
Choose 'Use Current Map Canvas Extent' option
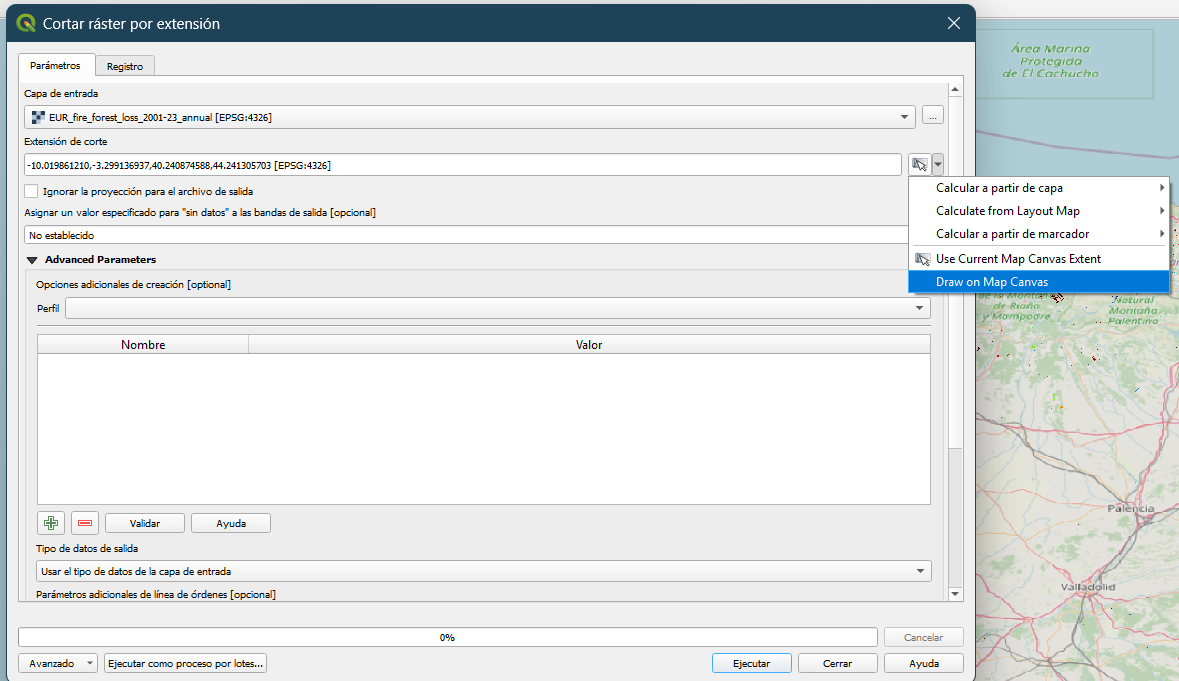point(1017,259)
